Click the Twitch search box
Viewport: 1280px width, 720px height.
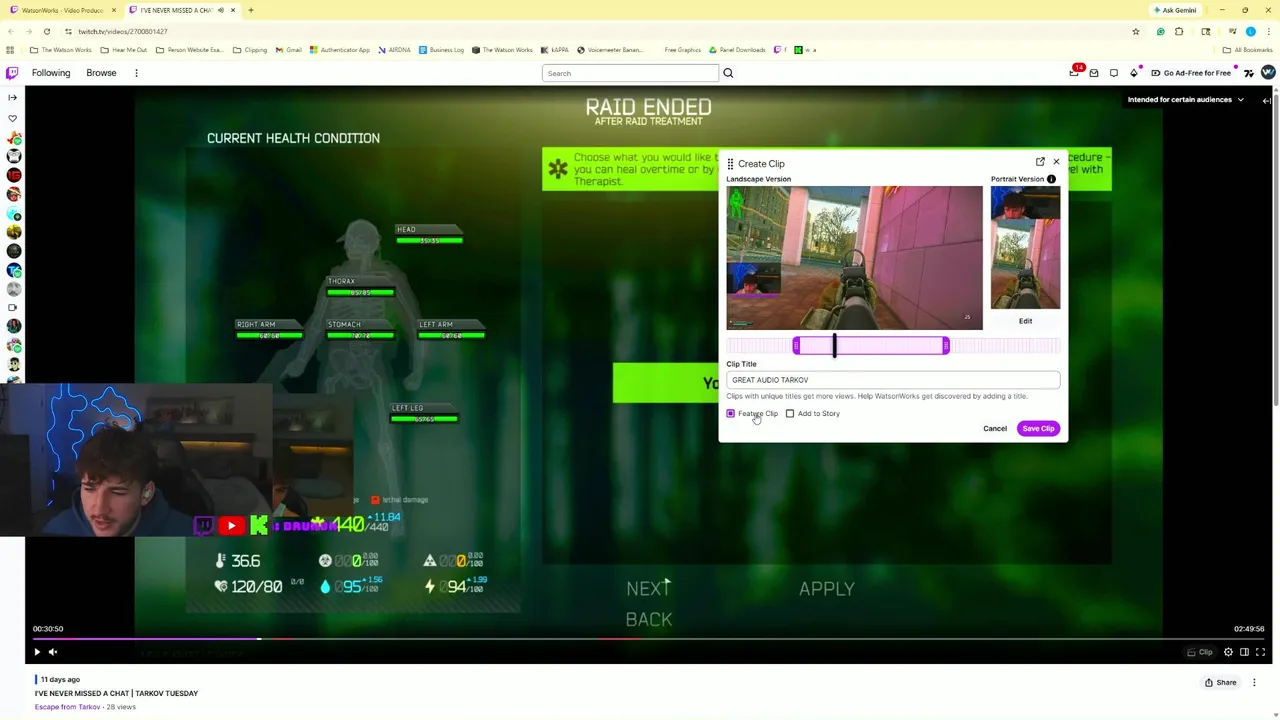tap(630, 73)
